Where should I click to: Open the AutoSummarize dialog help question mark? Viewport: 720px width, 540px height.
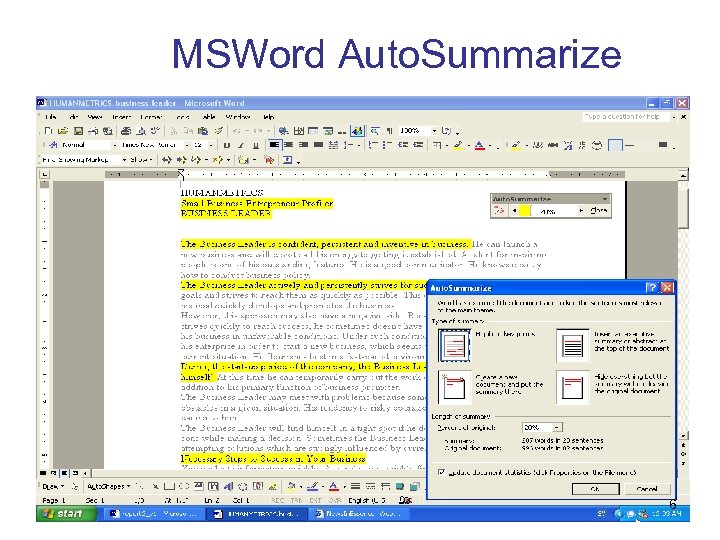point(651,288)
